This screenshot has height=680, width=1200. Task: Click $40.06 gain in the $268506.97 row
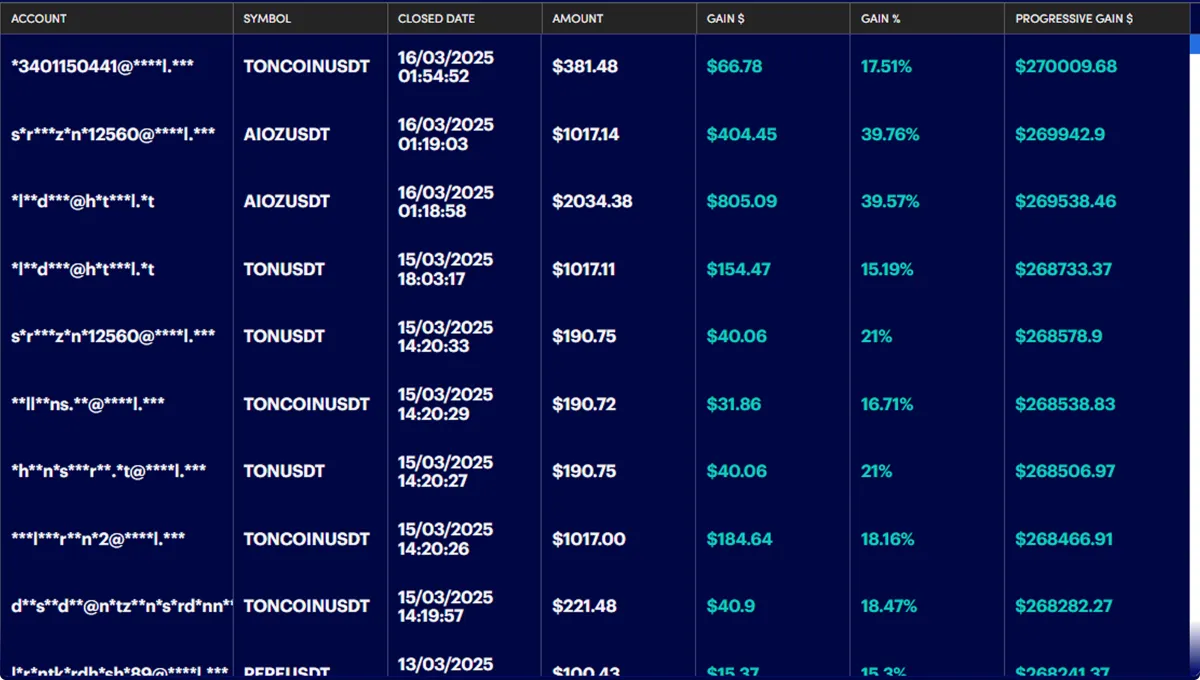(x=737, y=471)
